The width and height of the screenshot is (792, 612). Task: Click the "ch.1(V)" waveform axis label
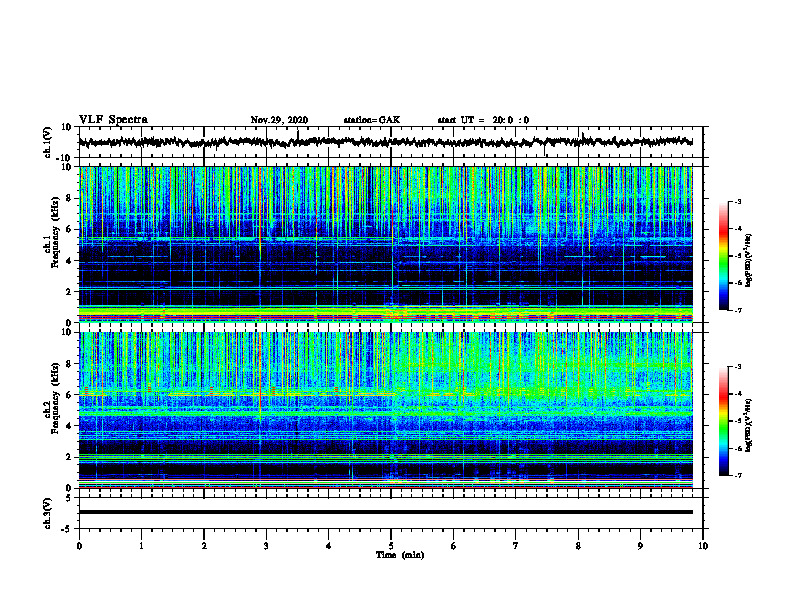(48, 142)
